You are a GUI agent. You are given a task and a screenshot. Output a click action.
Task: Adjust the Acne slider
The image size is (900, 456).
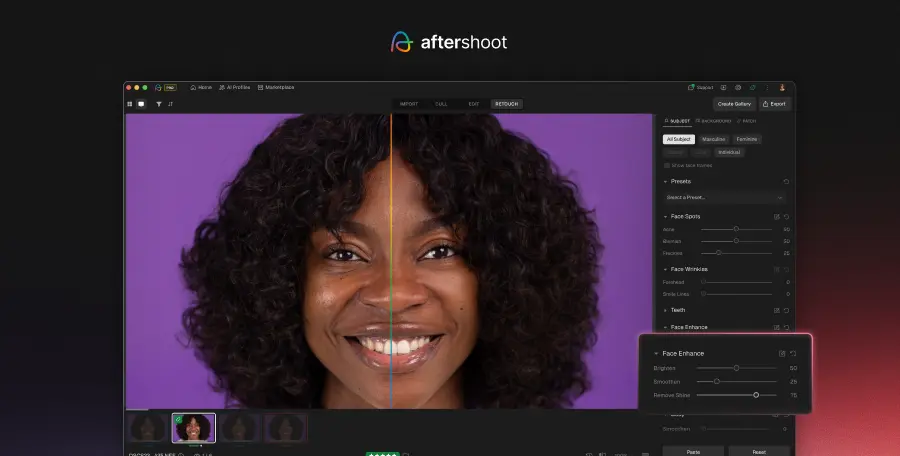(x=736, y=229)
